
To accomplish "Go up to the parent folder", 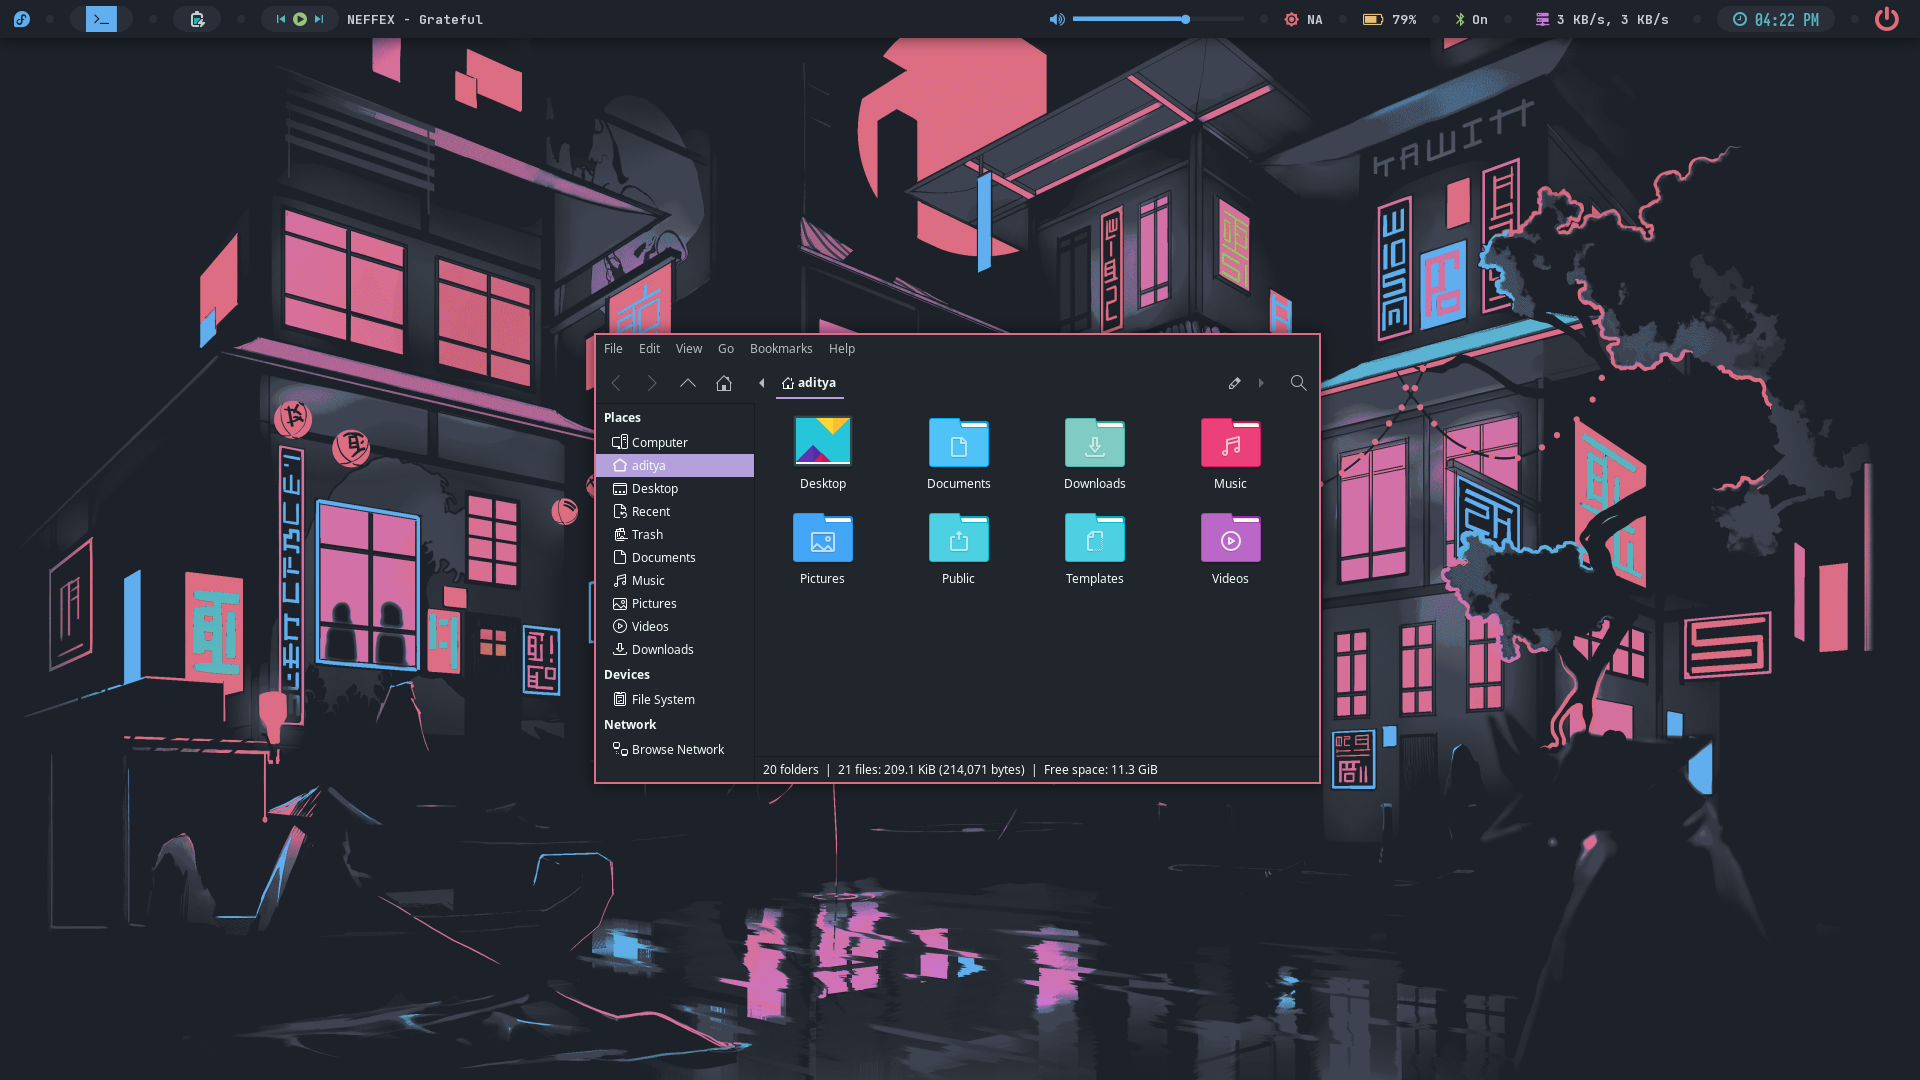I will (x=688, y=383).
